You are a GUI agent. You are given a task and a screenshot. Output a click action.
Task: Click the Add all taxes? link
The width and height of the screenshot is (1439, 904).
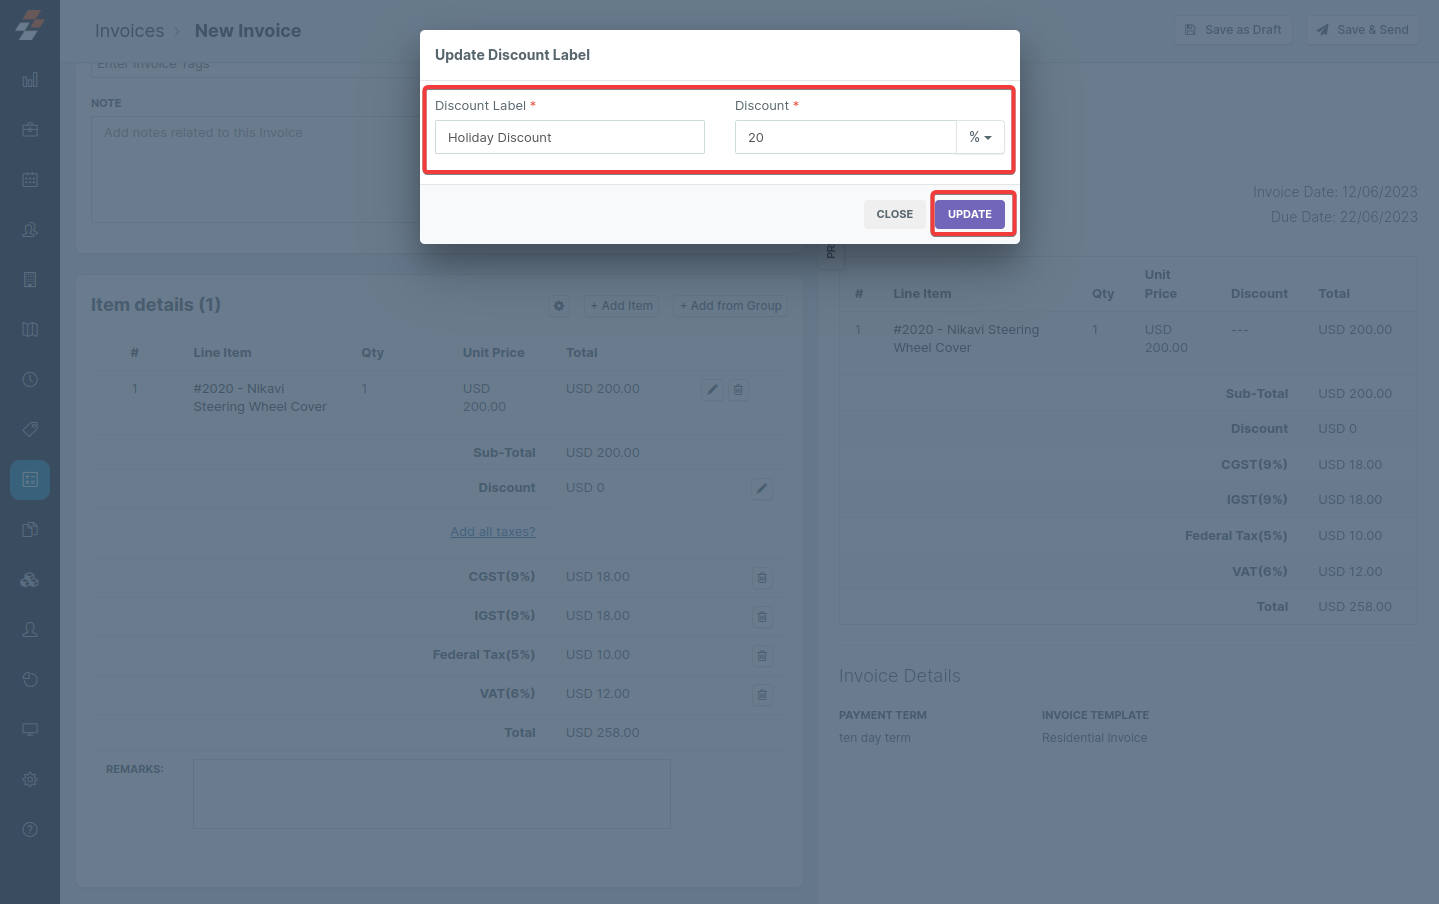(493, 532)
